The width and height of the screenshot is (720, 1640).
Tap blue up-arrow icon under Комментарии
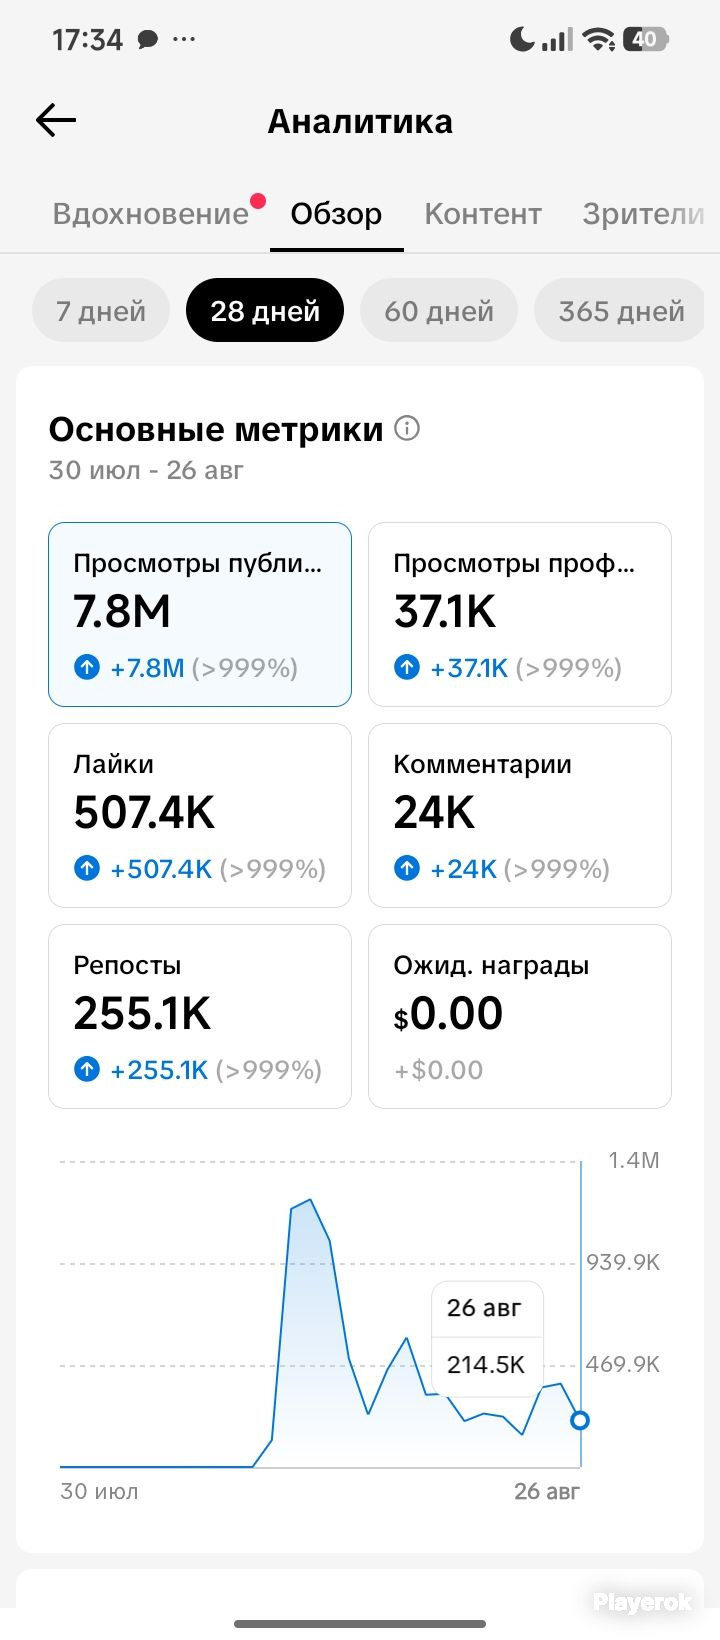tap(407, 868)
